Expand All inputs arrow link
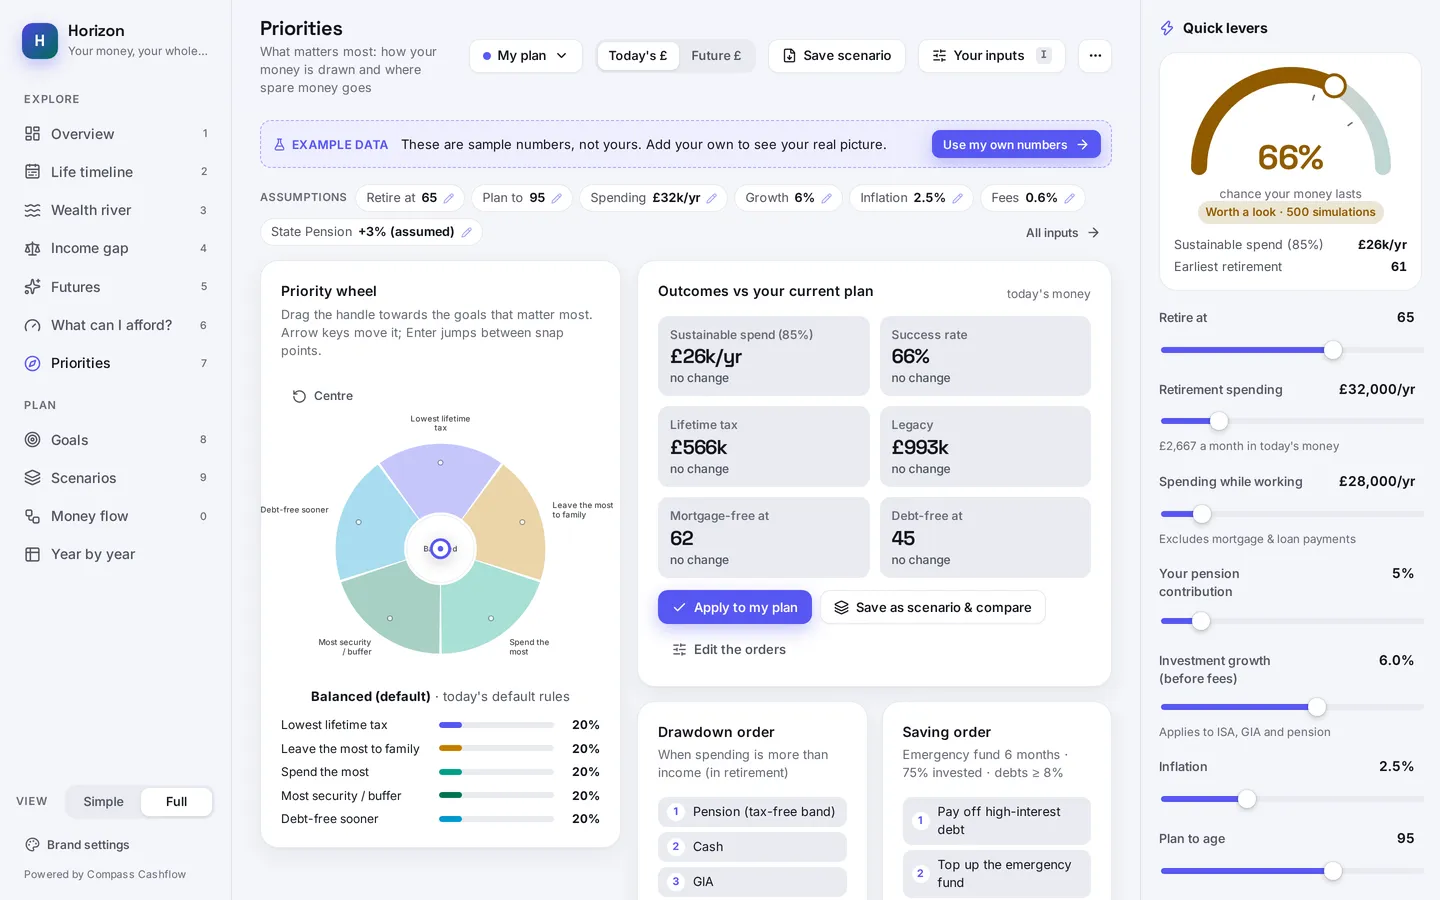 click(1063, 233)
